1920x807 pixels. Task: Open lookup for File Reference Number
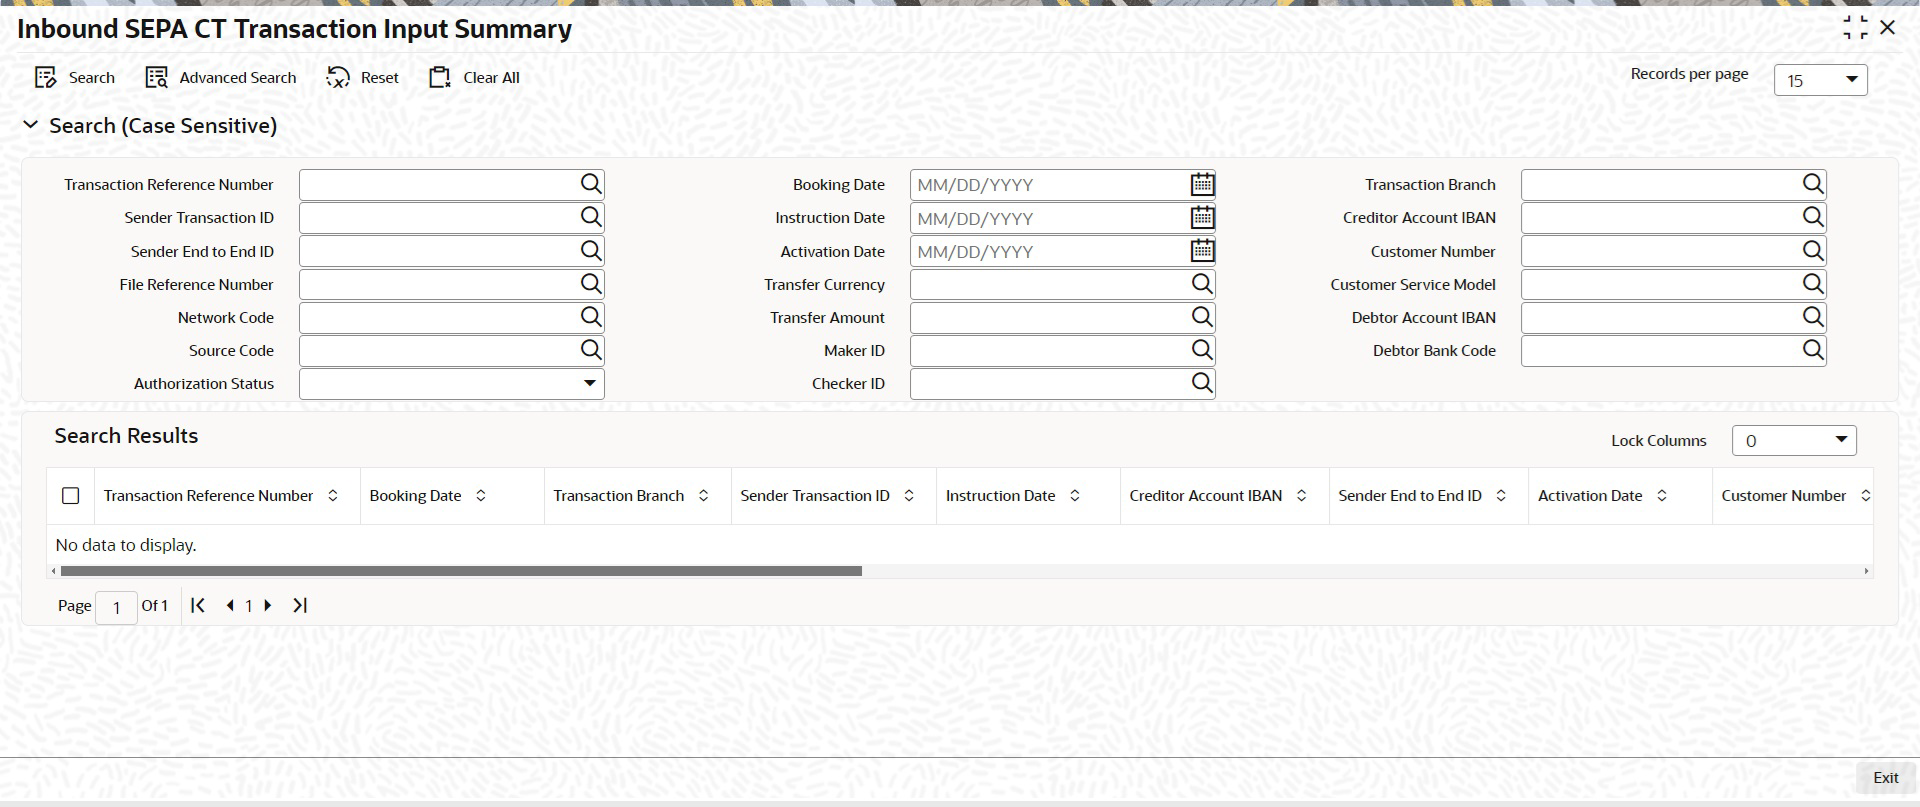591,284
